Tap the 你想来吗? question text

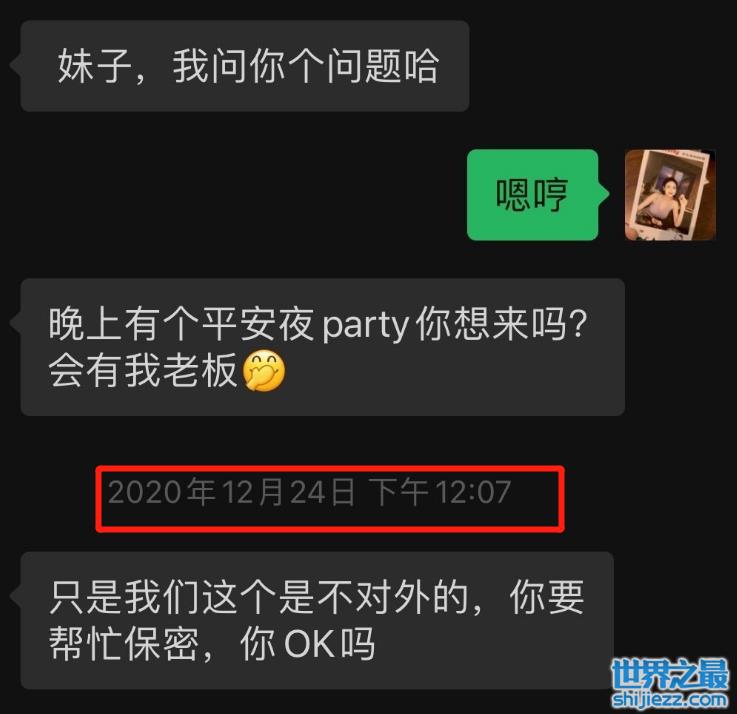point(502,325)
